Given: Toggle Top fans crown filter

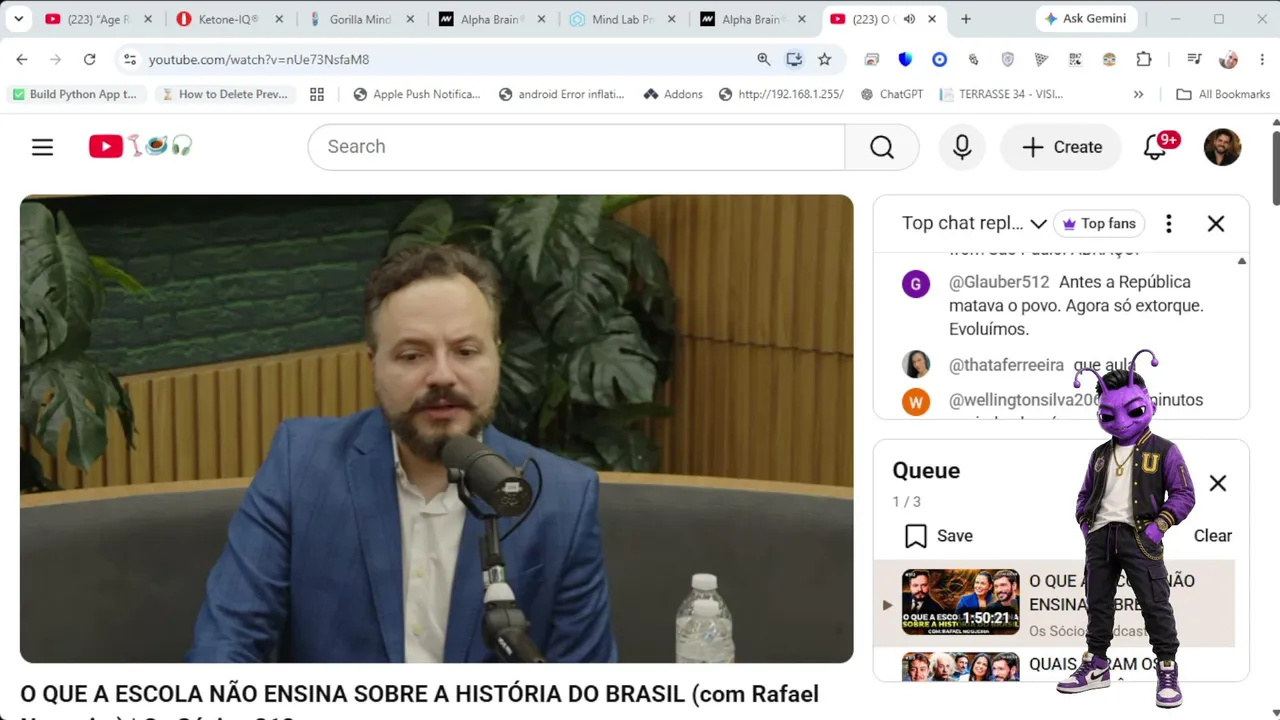Looking at the screenshot, I should tap(1098, 224).
